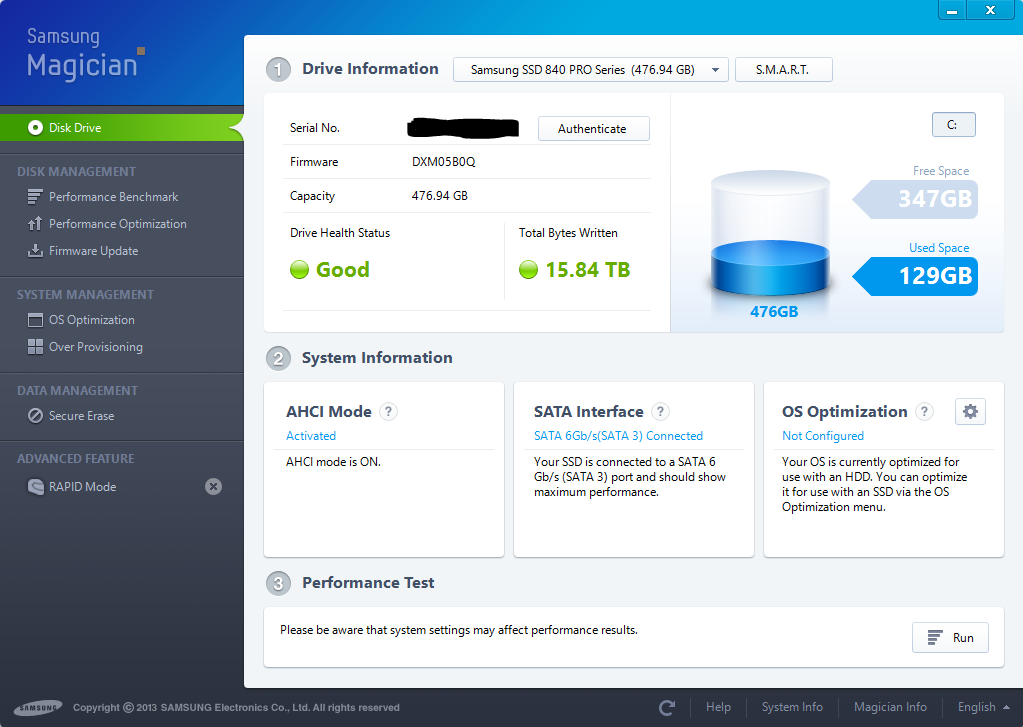Select Performance Optimization in the sidebar
Viewport: 1023px width, 727px height.
click(117, 224)
